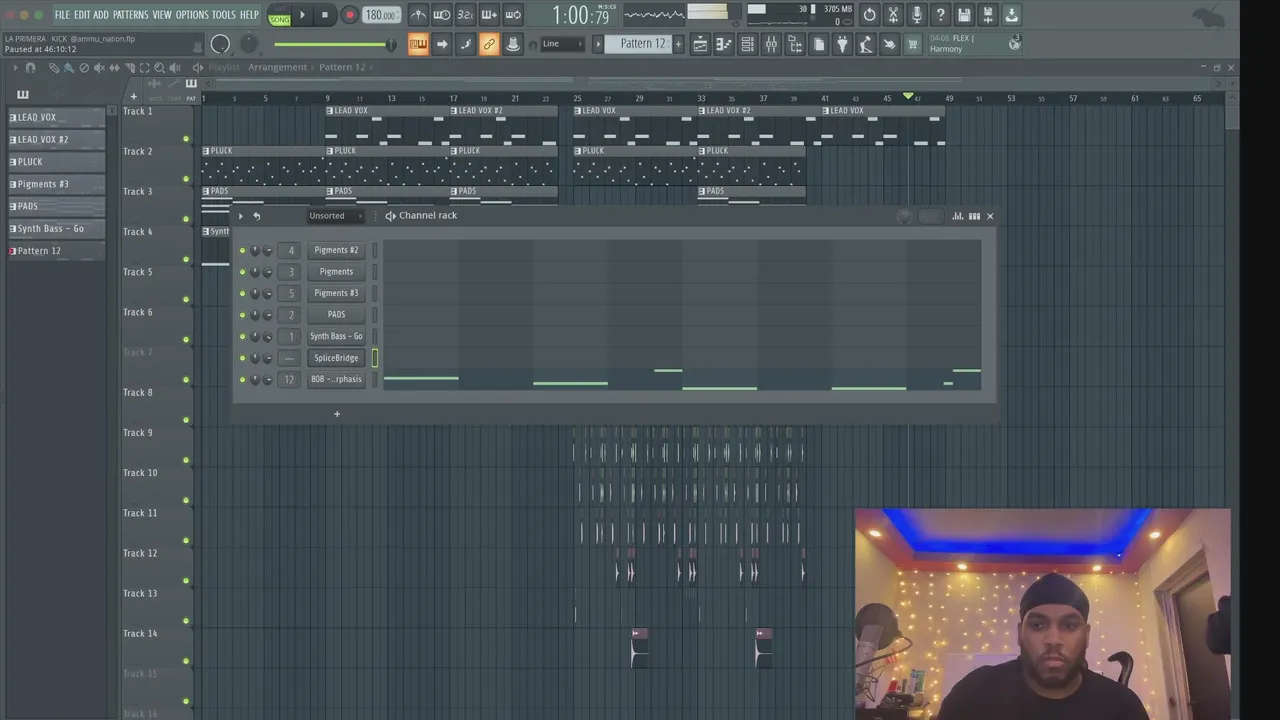Mute the 808 channel green LED
The image size is (1280, 720).
[x=242, y=380]
